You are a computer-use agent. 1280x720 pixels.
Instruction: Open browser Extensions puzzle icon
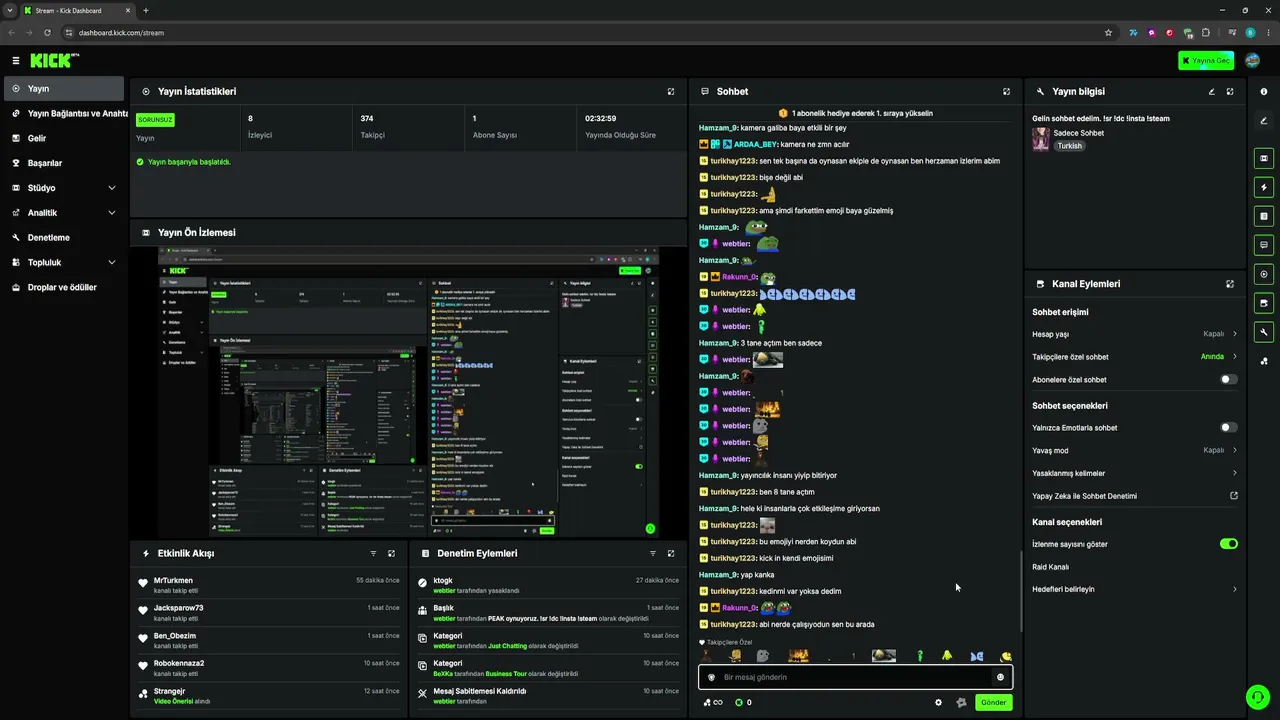pos(1206,32)
